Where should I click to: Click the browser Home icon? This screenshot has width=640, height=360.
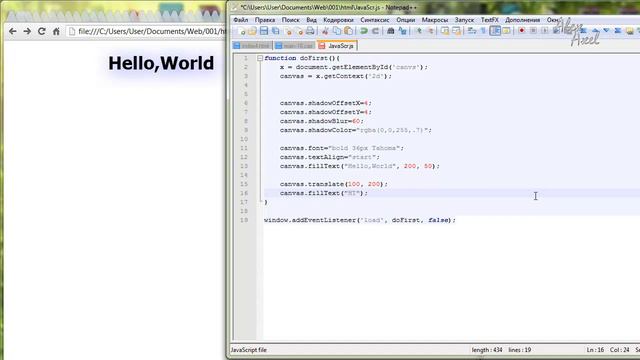56,31
